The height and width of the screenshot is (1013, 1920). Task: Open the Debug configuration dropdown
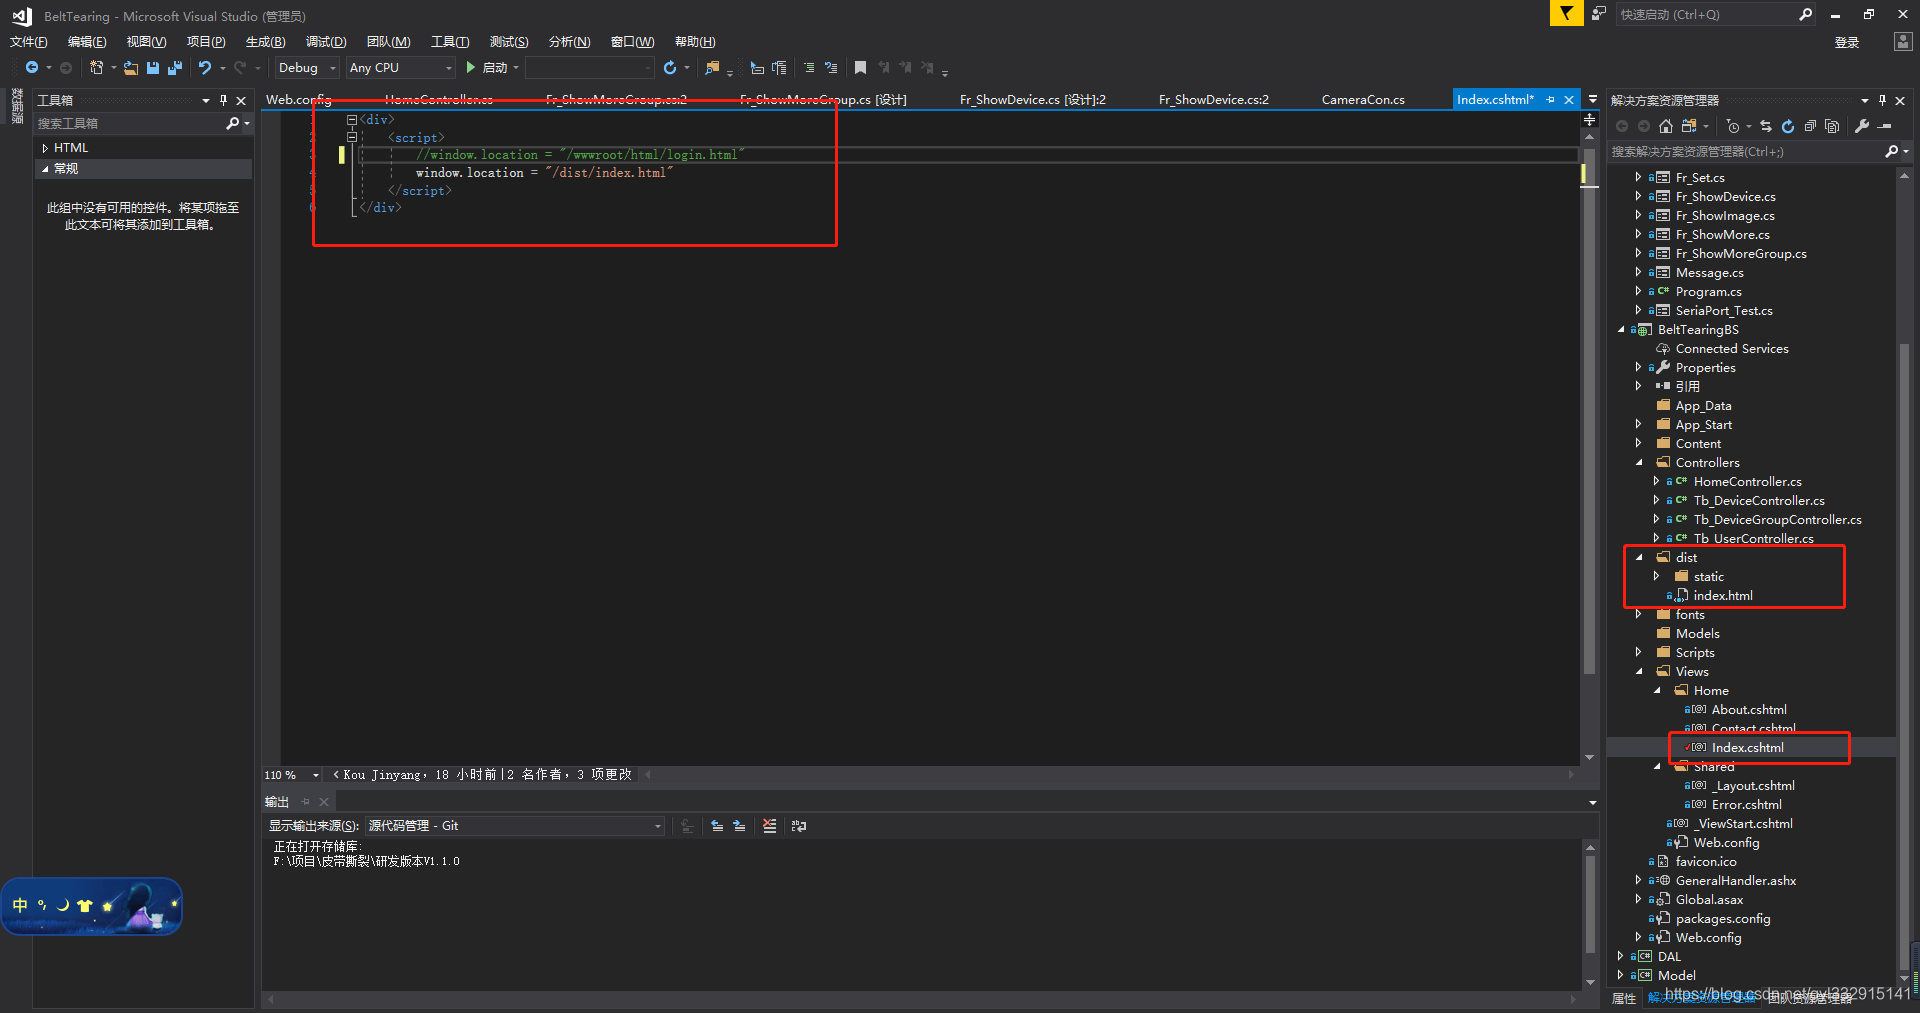point(306,68)
